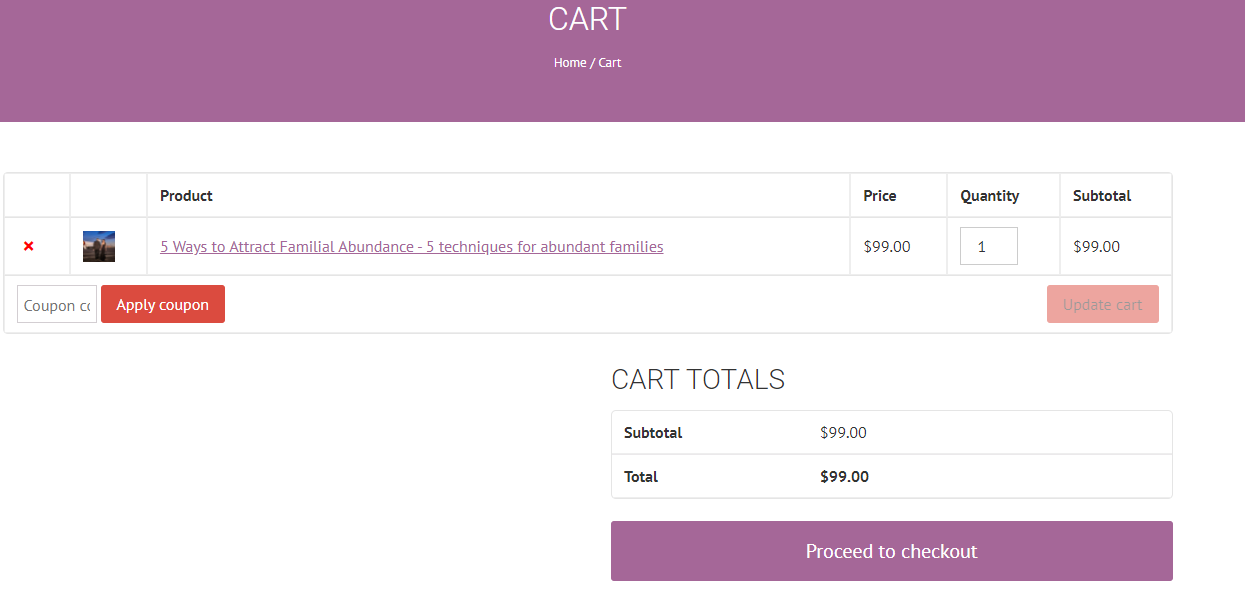This screenshot has height=590, width=1245.
Task: Click the faded Update cart button
Action: (1103, 304)
